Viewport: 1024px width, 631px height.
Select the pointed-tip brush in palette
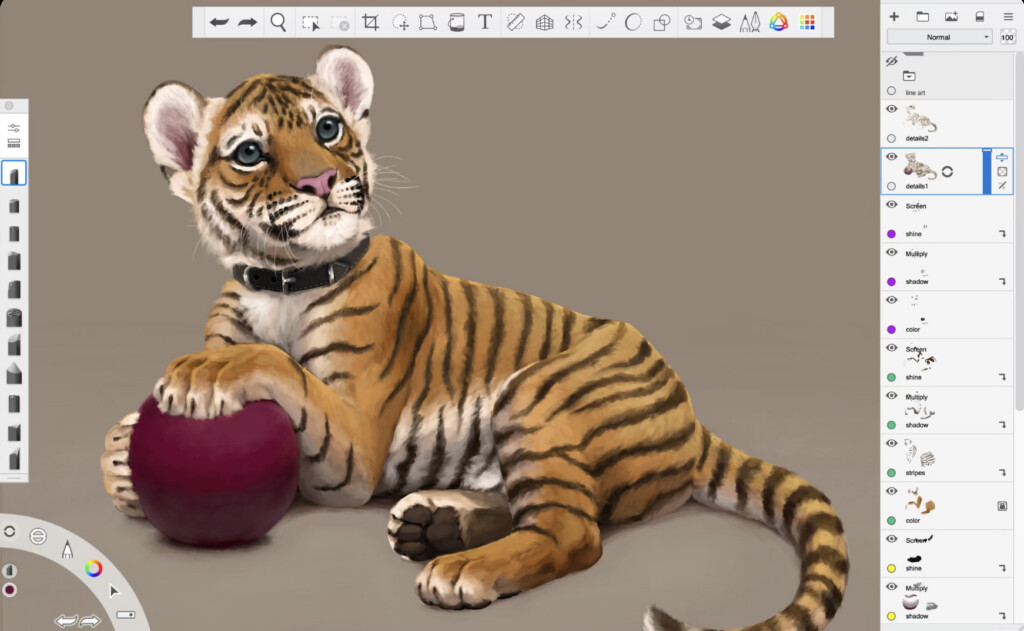(14, 374)
